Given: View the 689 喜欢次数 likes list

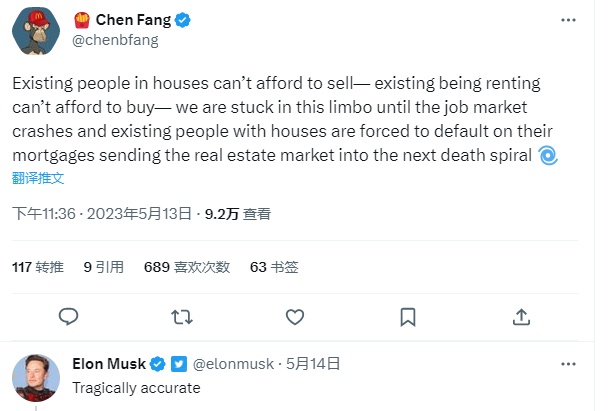Looking at the screenshot, I should tap(187, 267).
